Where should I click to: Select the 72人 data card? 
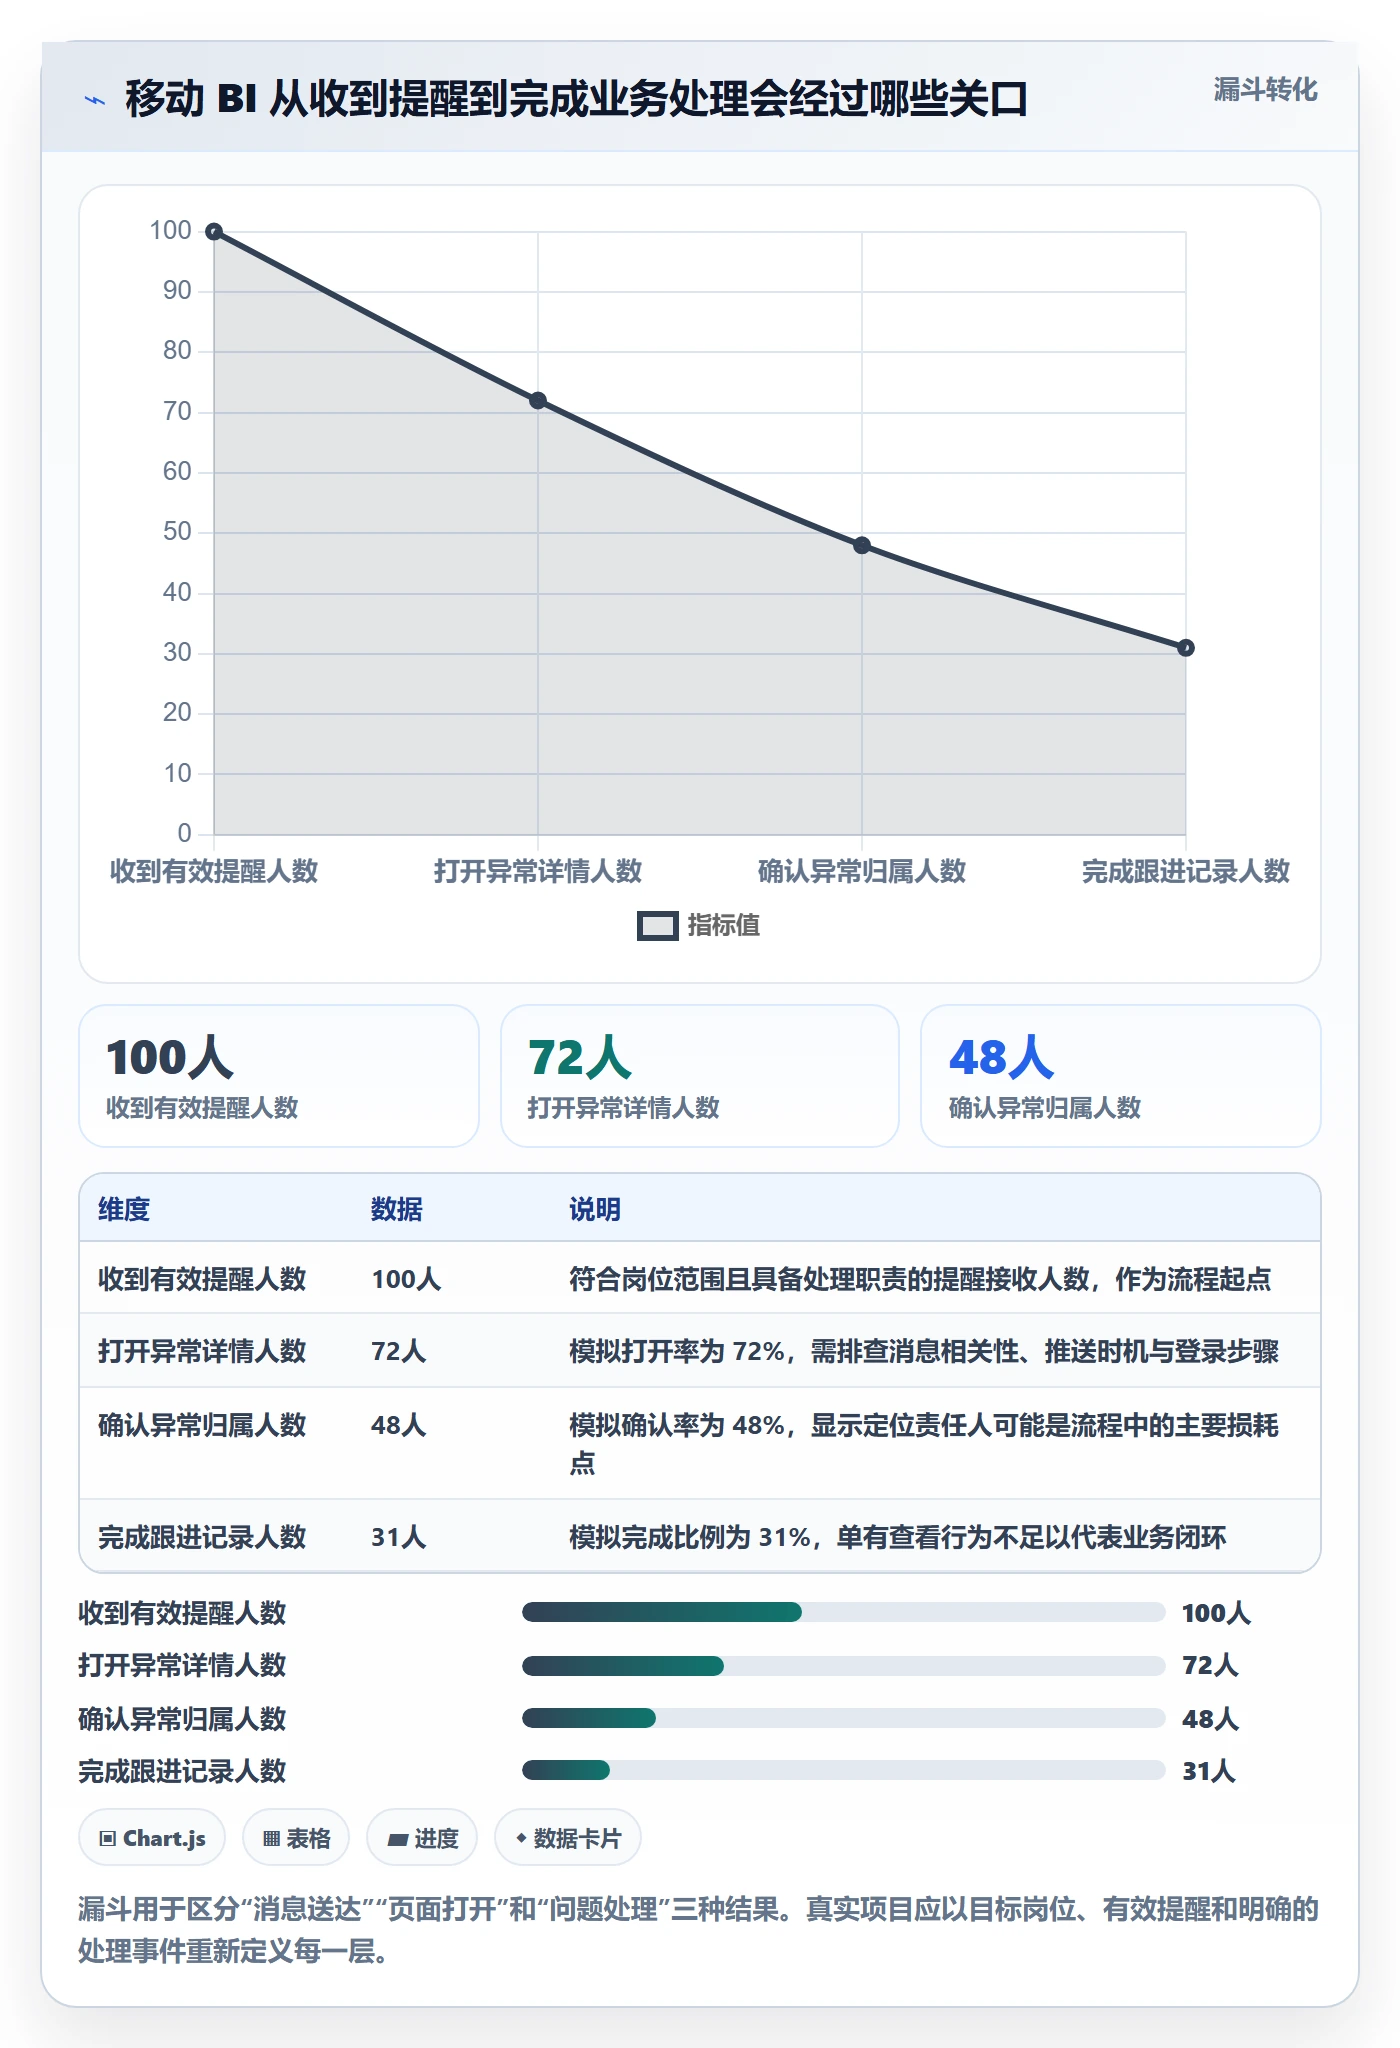tap(700, 1076)
